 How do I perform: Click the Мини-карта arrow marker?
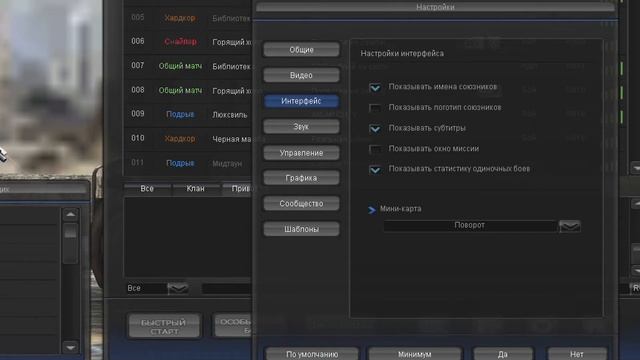point(371,210)
